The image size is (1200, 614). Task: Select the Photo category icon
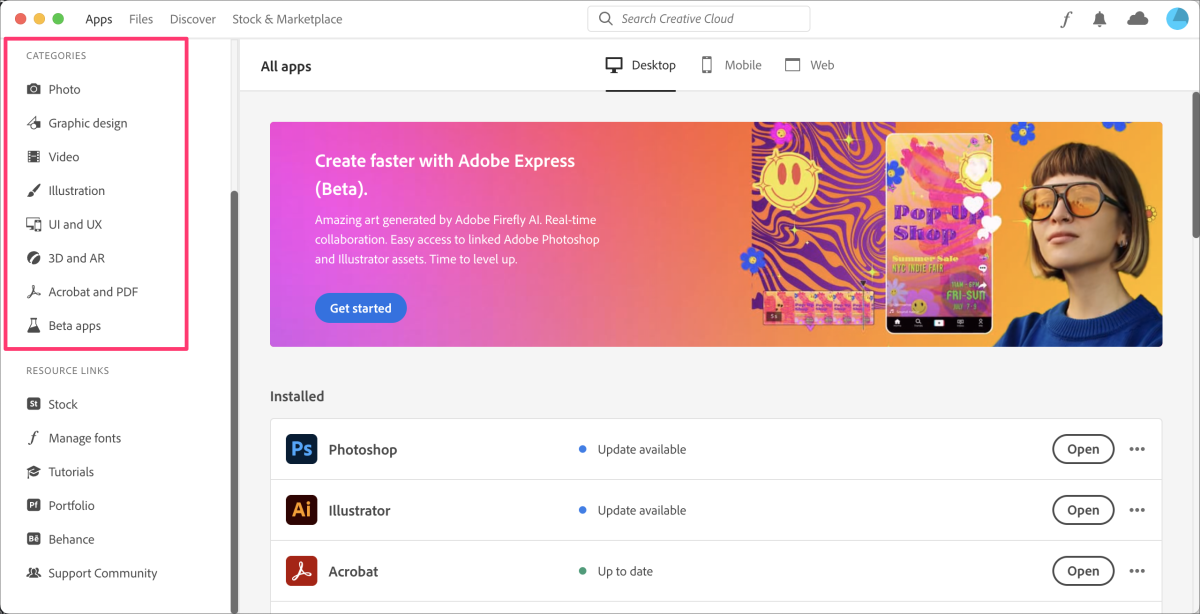point(35,89)
